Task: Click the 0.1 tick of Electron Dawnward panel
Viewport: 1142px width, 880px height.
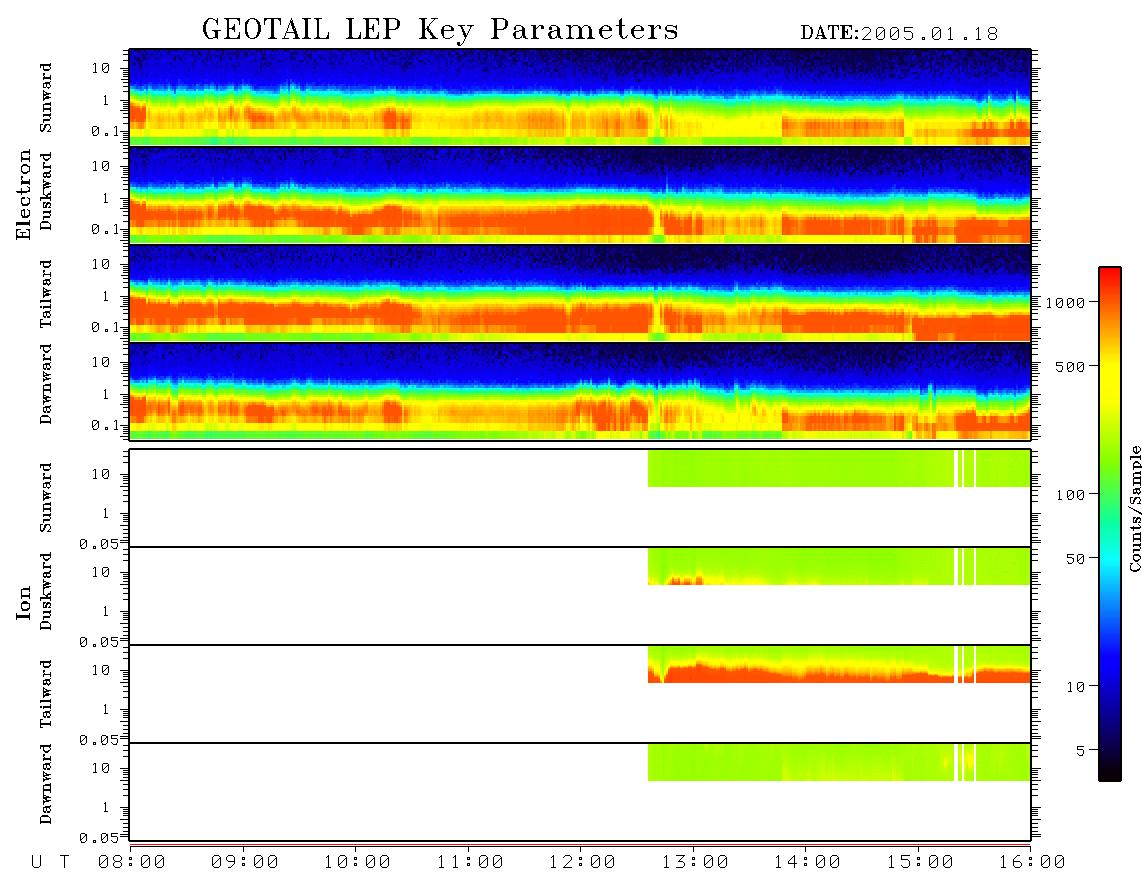Action: pyautogui.click(x=106, y=425)
